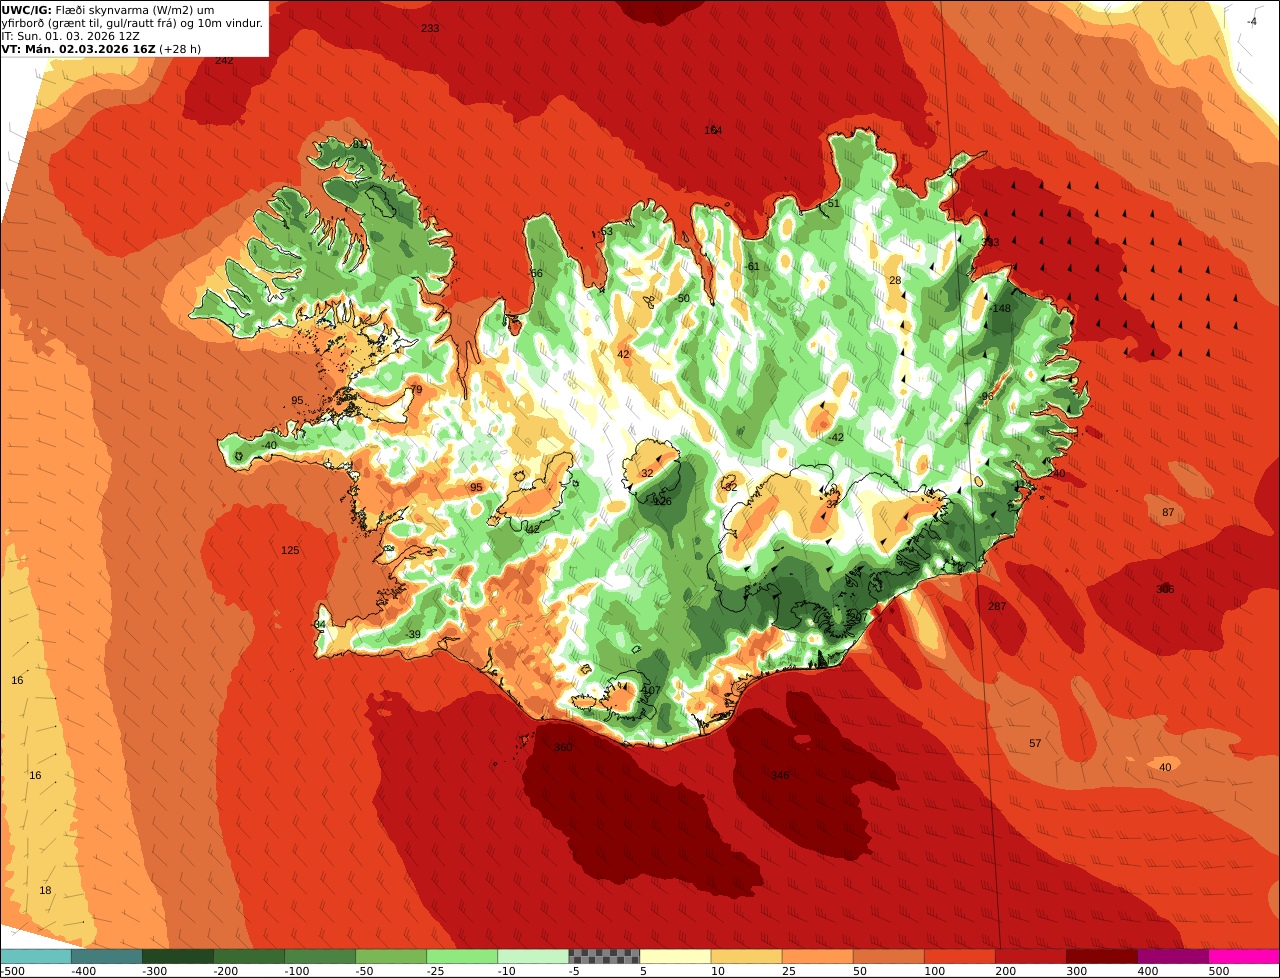
Task: Click the 287 flux value off the southeast coast
Action: (997, 606)
